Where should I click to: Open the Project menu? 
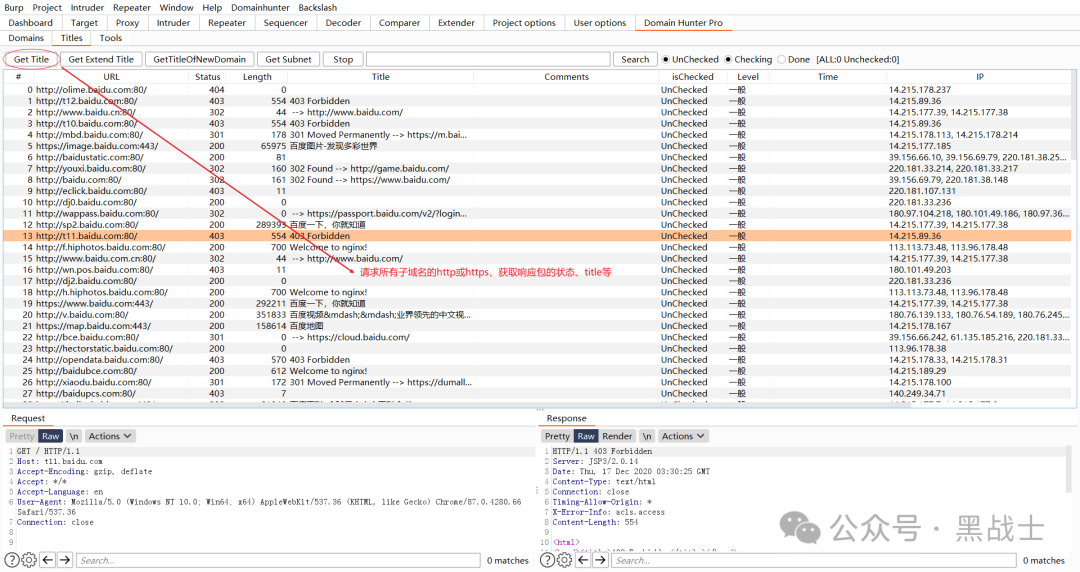(x=47, y=8)
